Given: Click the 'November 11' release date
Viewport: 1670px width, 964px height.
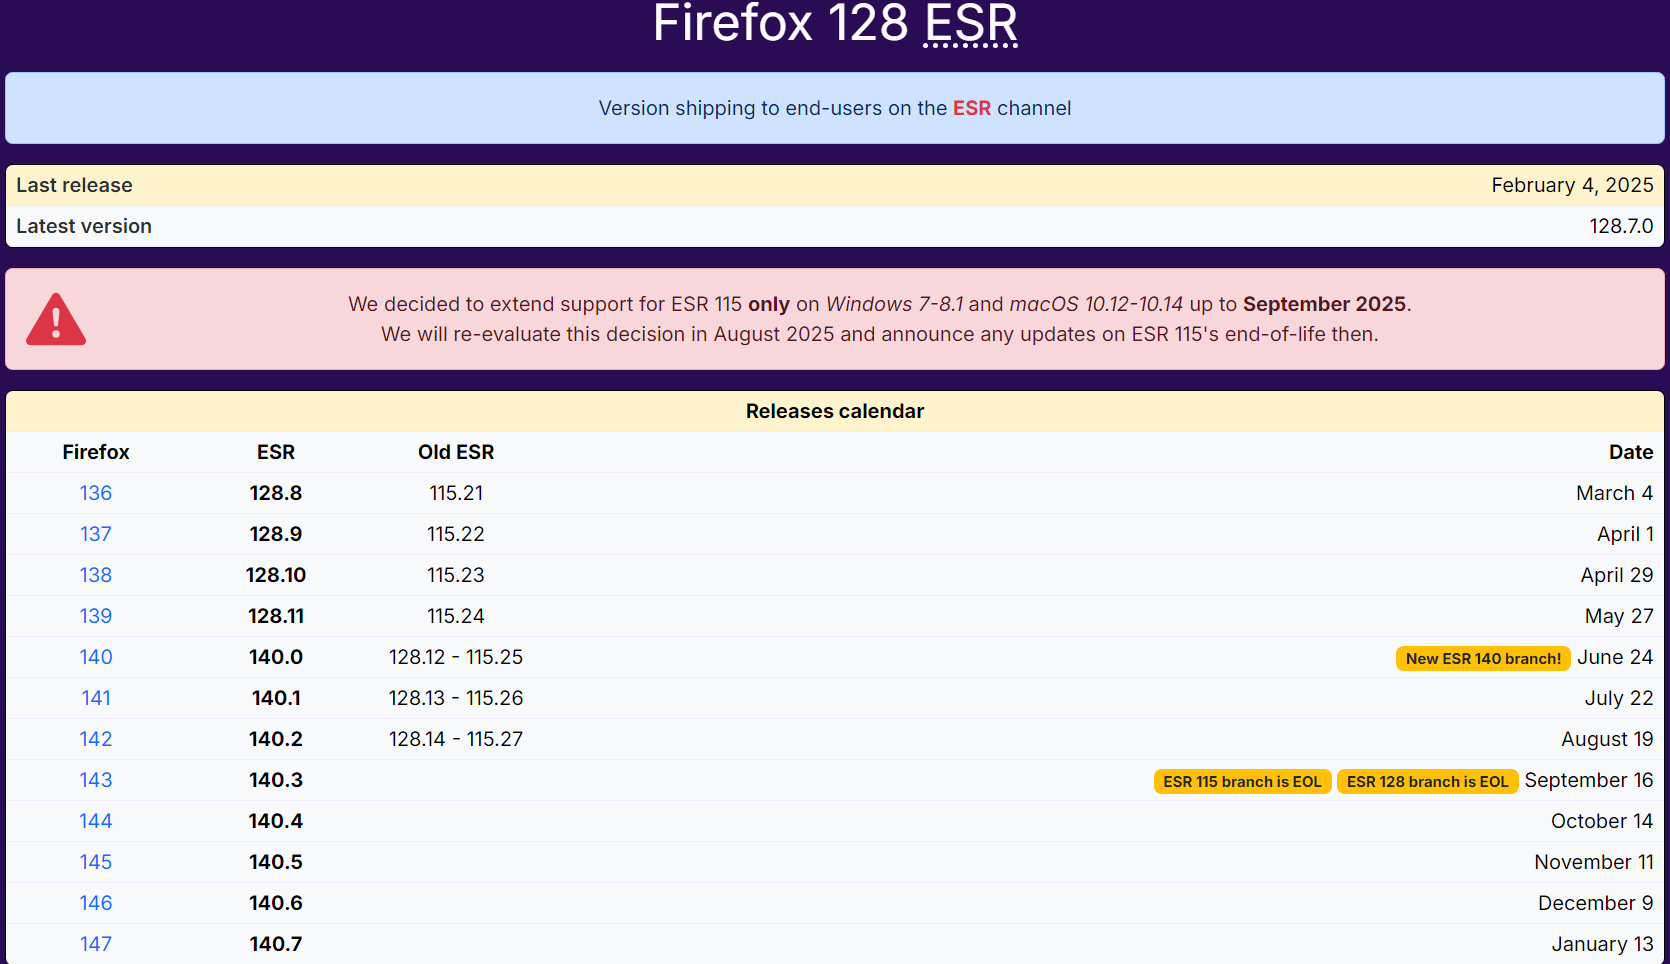Looking at the screenshot, I should click(1594, 862).
